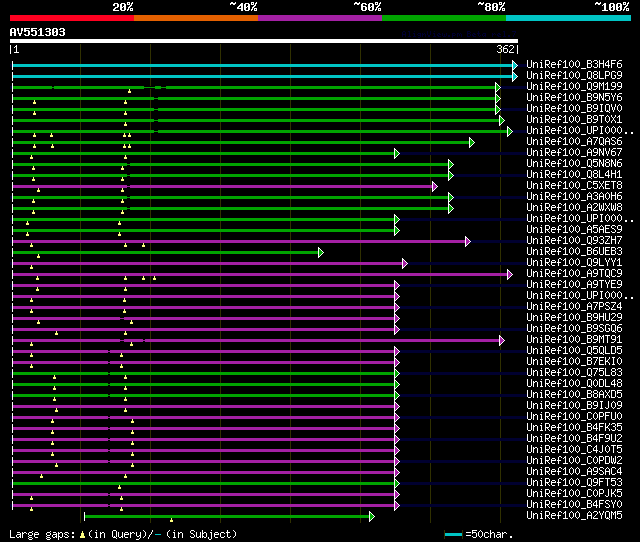The width and height of the screenshot is (640, 542).
Task: Click the cyan ~100% identity legend segment
Action: pos(568,18)
